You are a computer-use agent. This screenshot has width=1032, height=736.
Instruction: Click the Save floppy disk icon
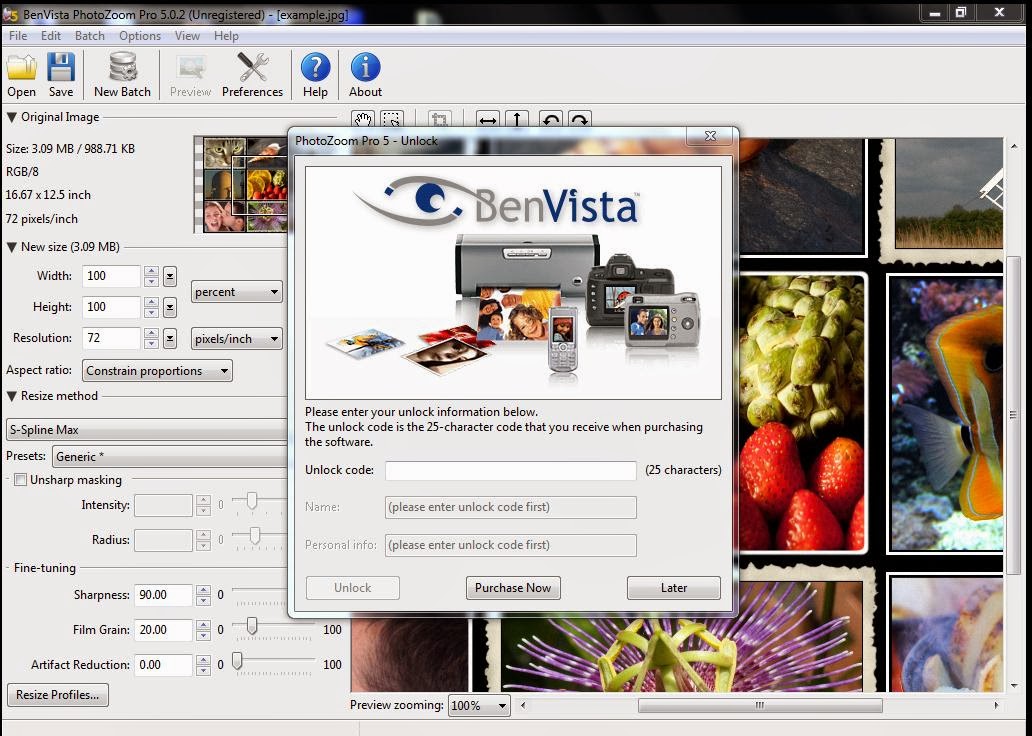click(61, 75)
